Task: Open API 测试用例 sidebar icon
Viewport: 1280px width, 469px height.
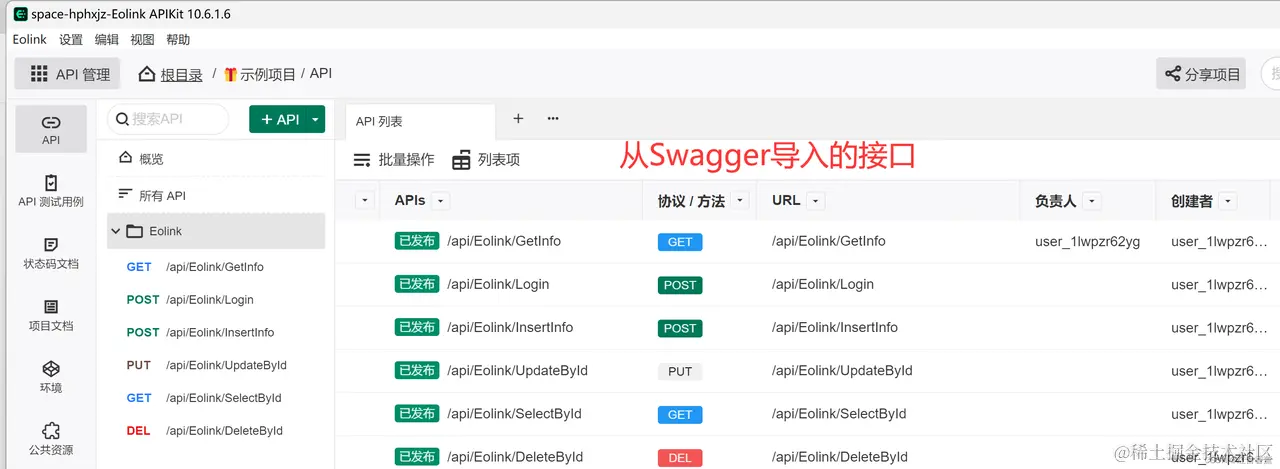Action: tap(51, 183)
